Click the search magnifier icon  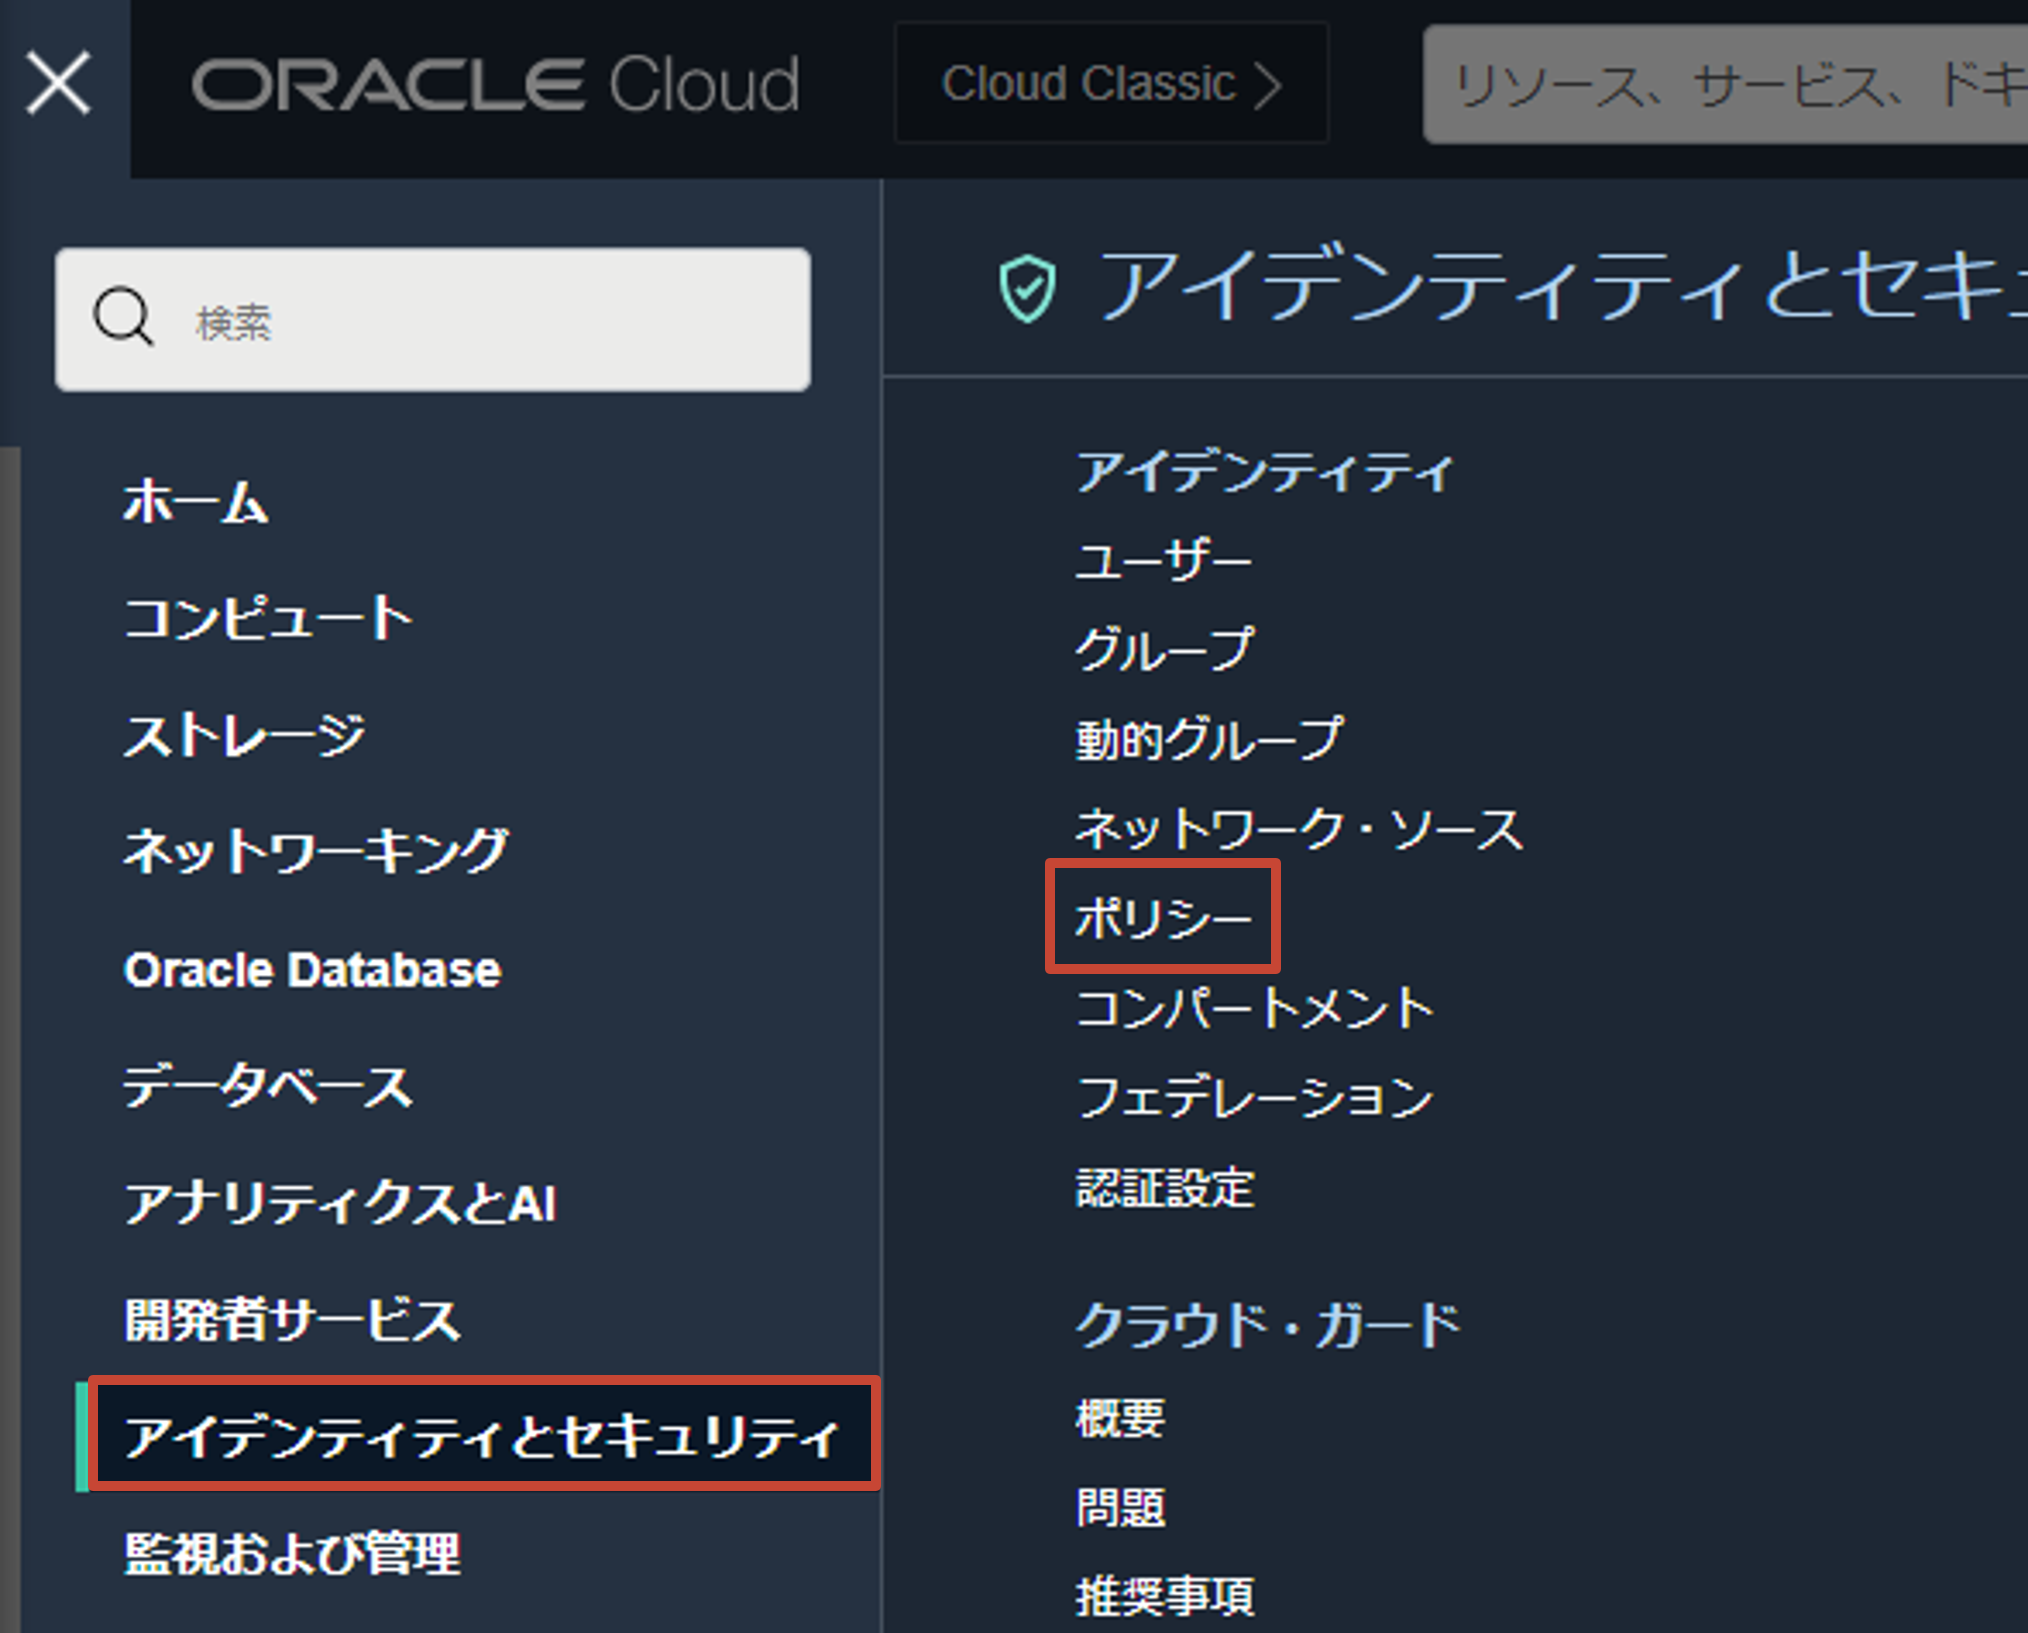click(x=123, y=318)
